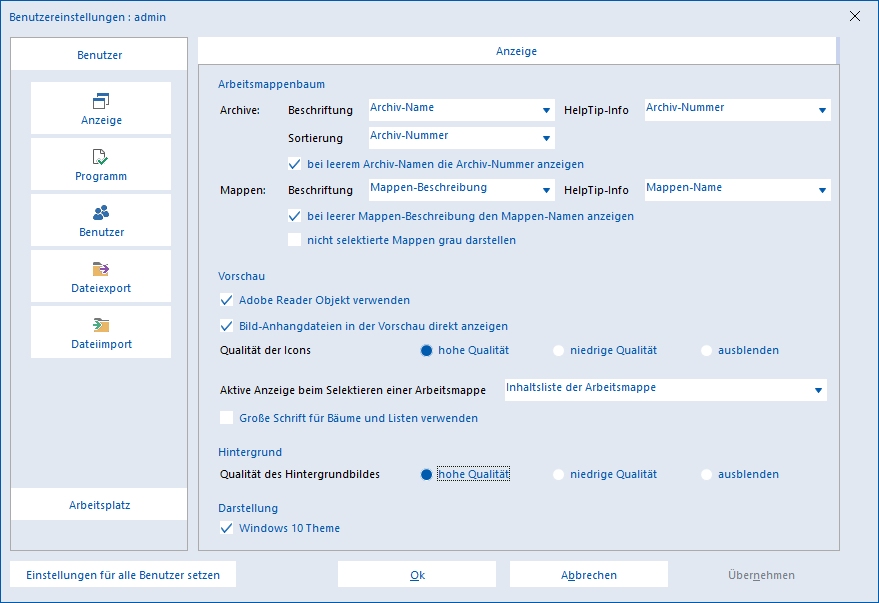879x603 pixels.
Task: Cancel with the Abbrechen button
Action: point(589,574)
